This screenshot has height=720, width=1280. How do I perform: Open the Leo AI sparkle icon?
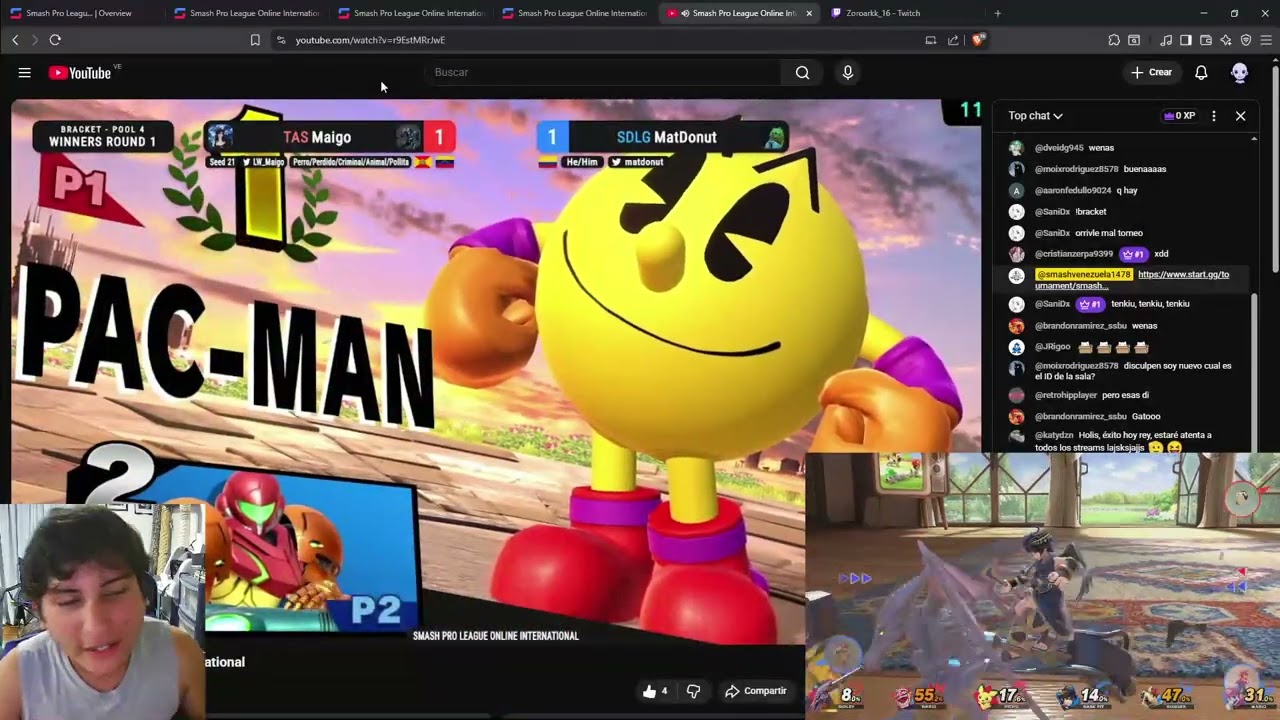click(x=1226, y=40)
